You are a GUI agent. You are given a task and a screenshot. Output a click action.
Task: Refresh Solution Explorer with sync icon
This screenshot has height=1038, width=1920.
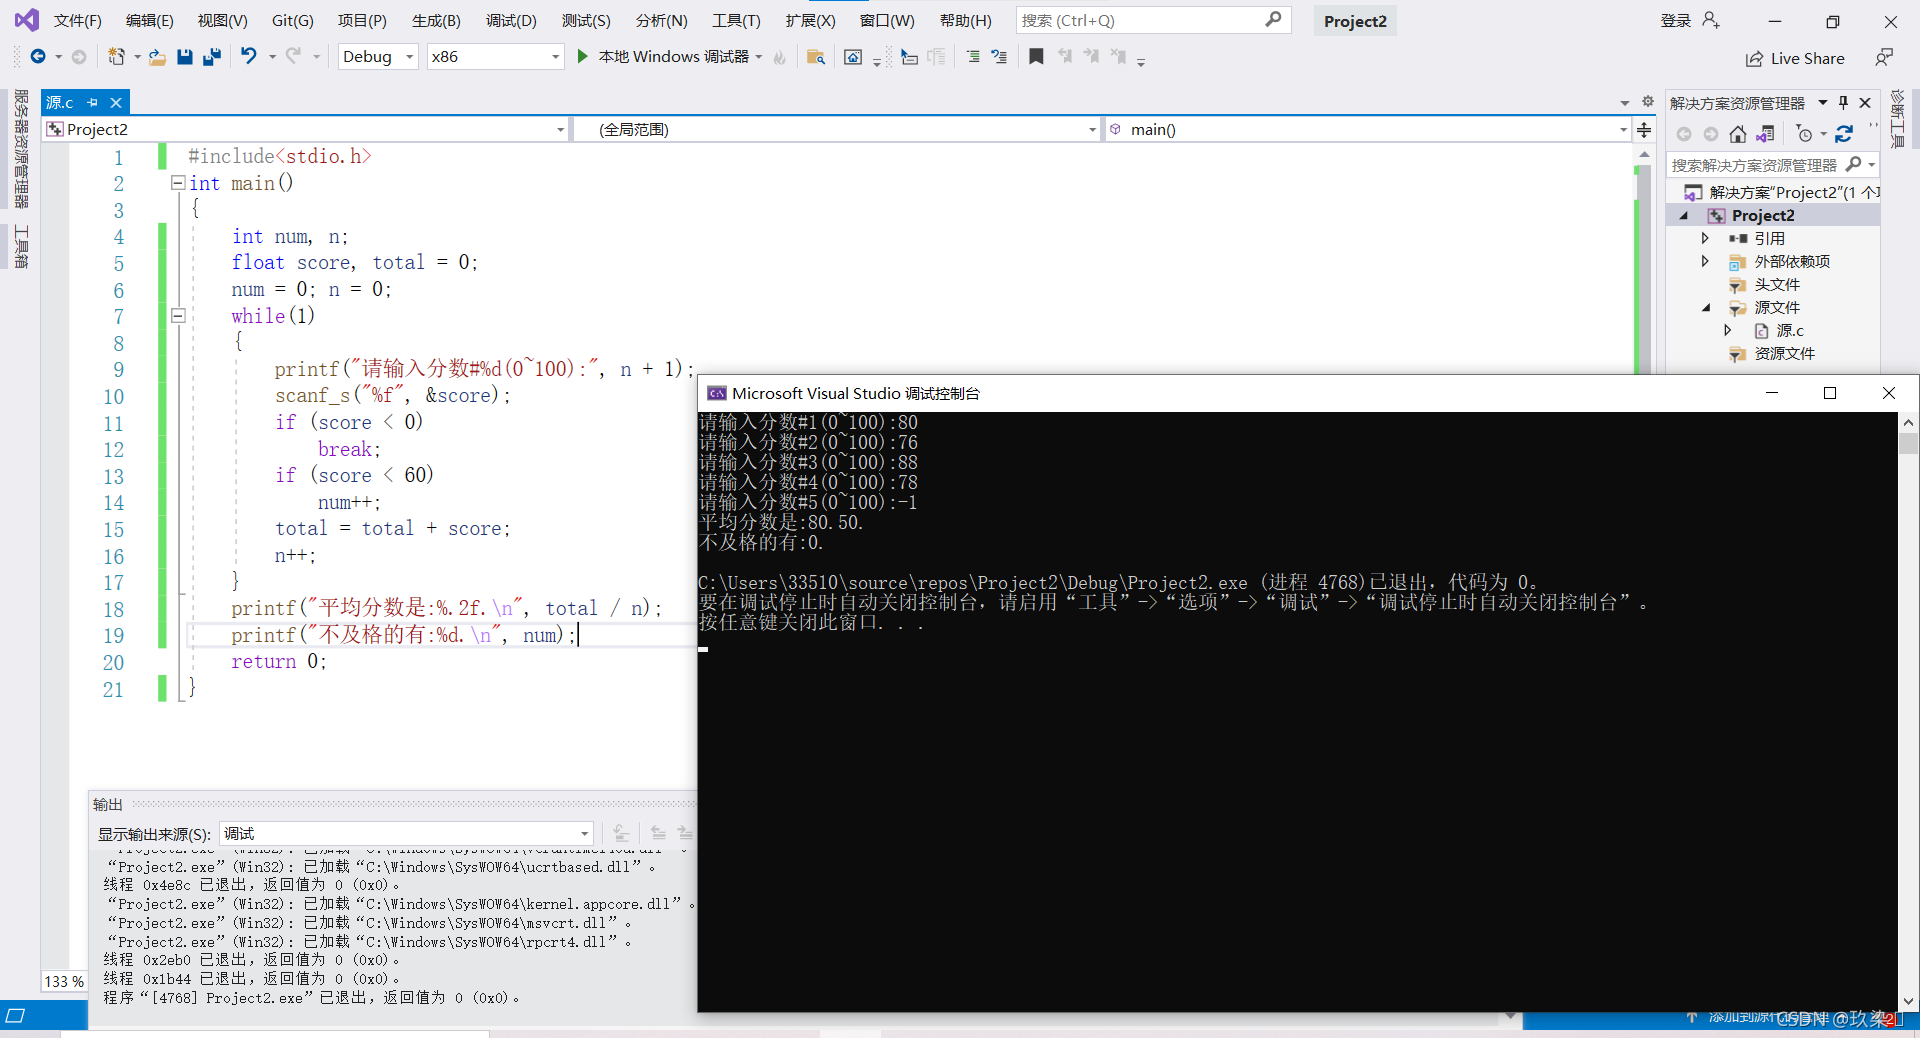(1844, 134)
